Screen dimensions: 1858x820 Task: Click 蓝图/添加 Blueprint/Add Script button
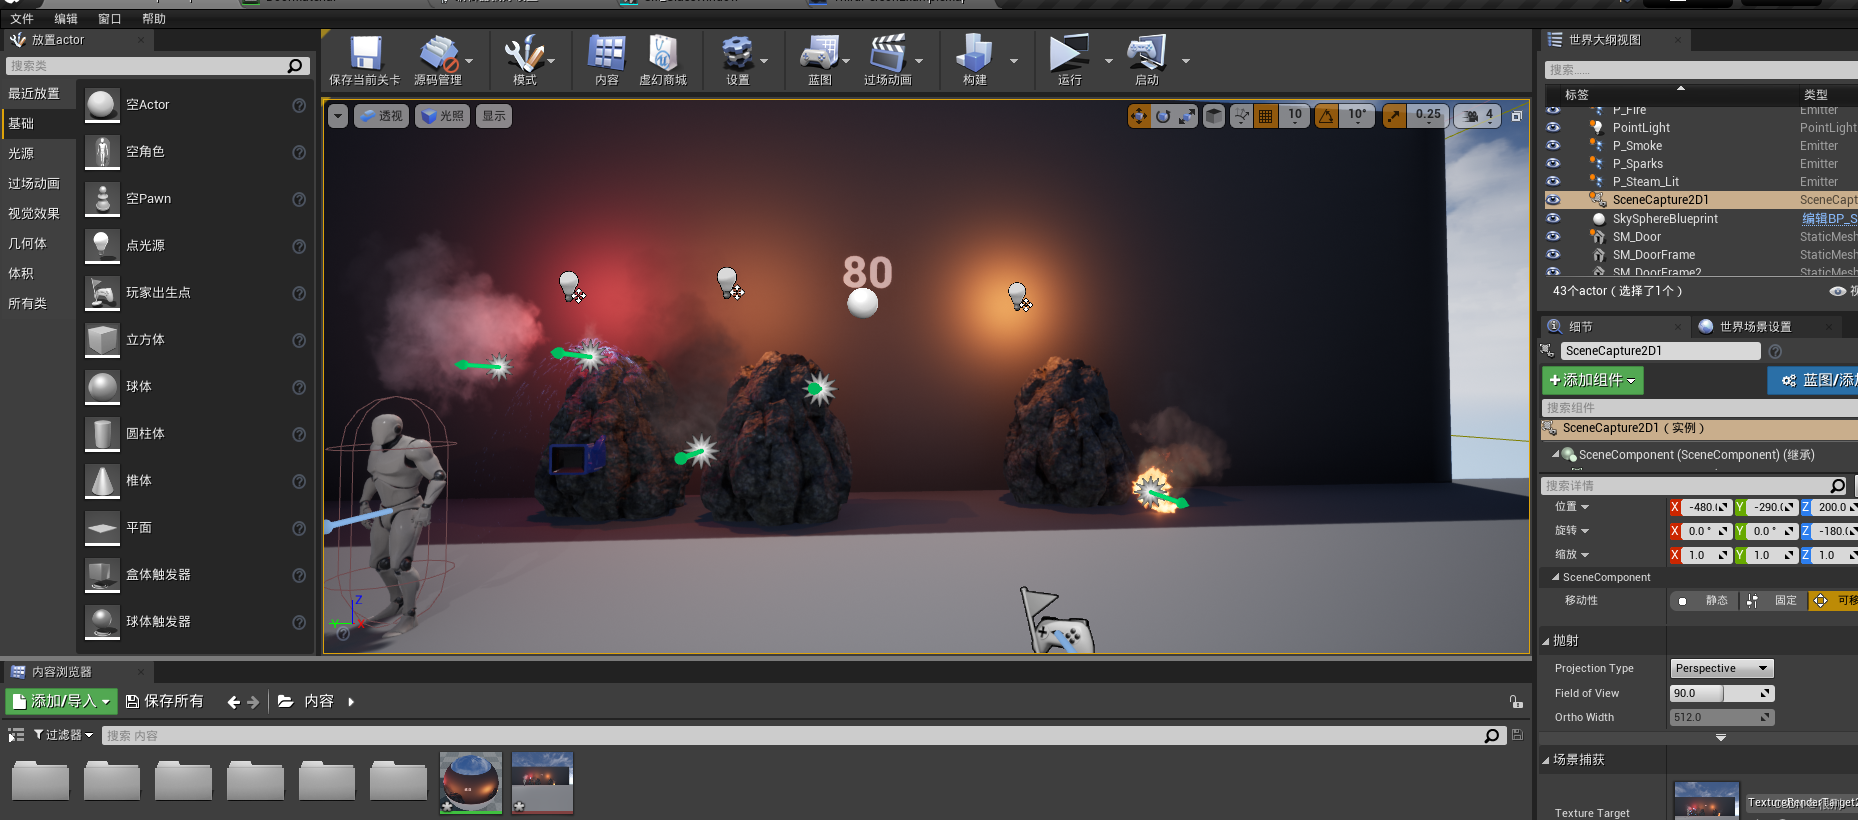1813,380
